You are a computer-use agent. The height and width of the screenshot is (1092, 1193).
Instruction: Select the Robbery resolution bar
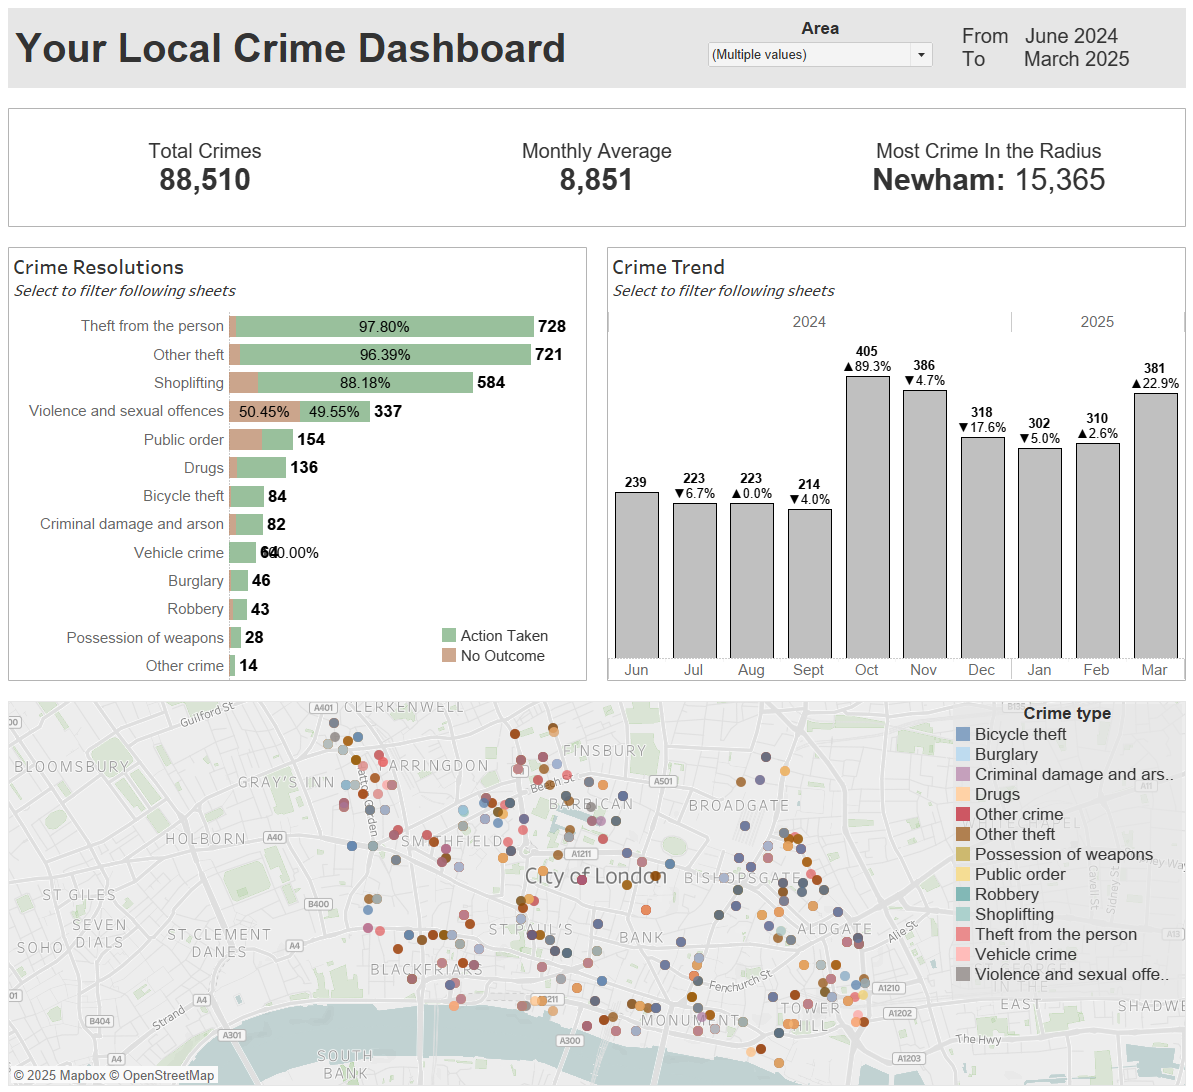238,610
